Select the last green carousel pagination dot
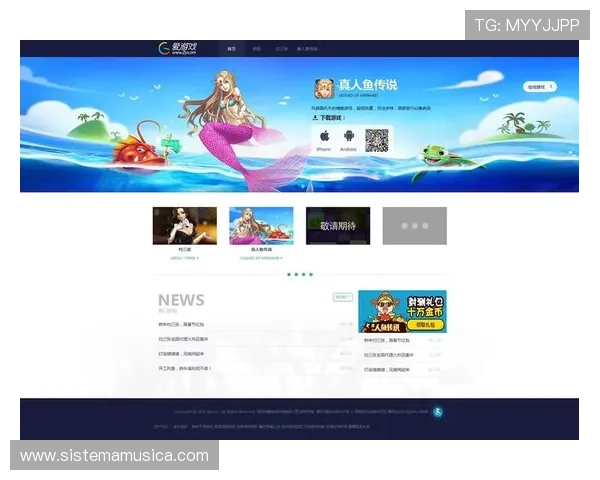The height and width of the screenshot is (480, 600). (311, 274)
